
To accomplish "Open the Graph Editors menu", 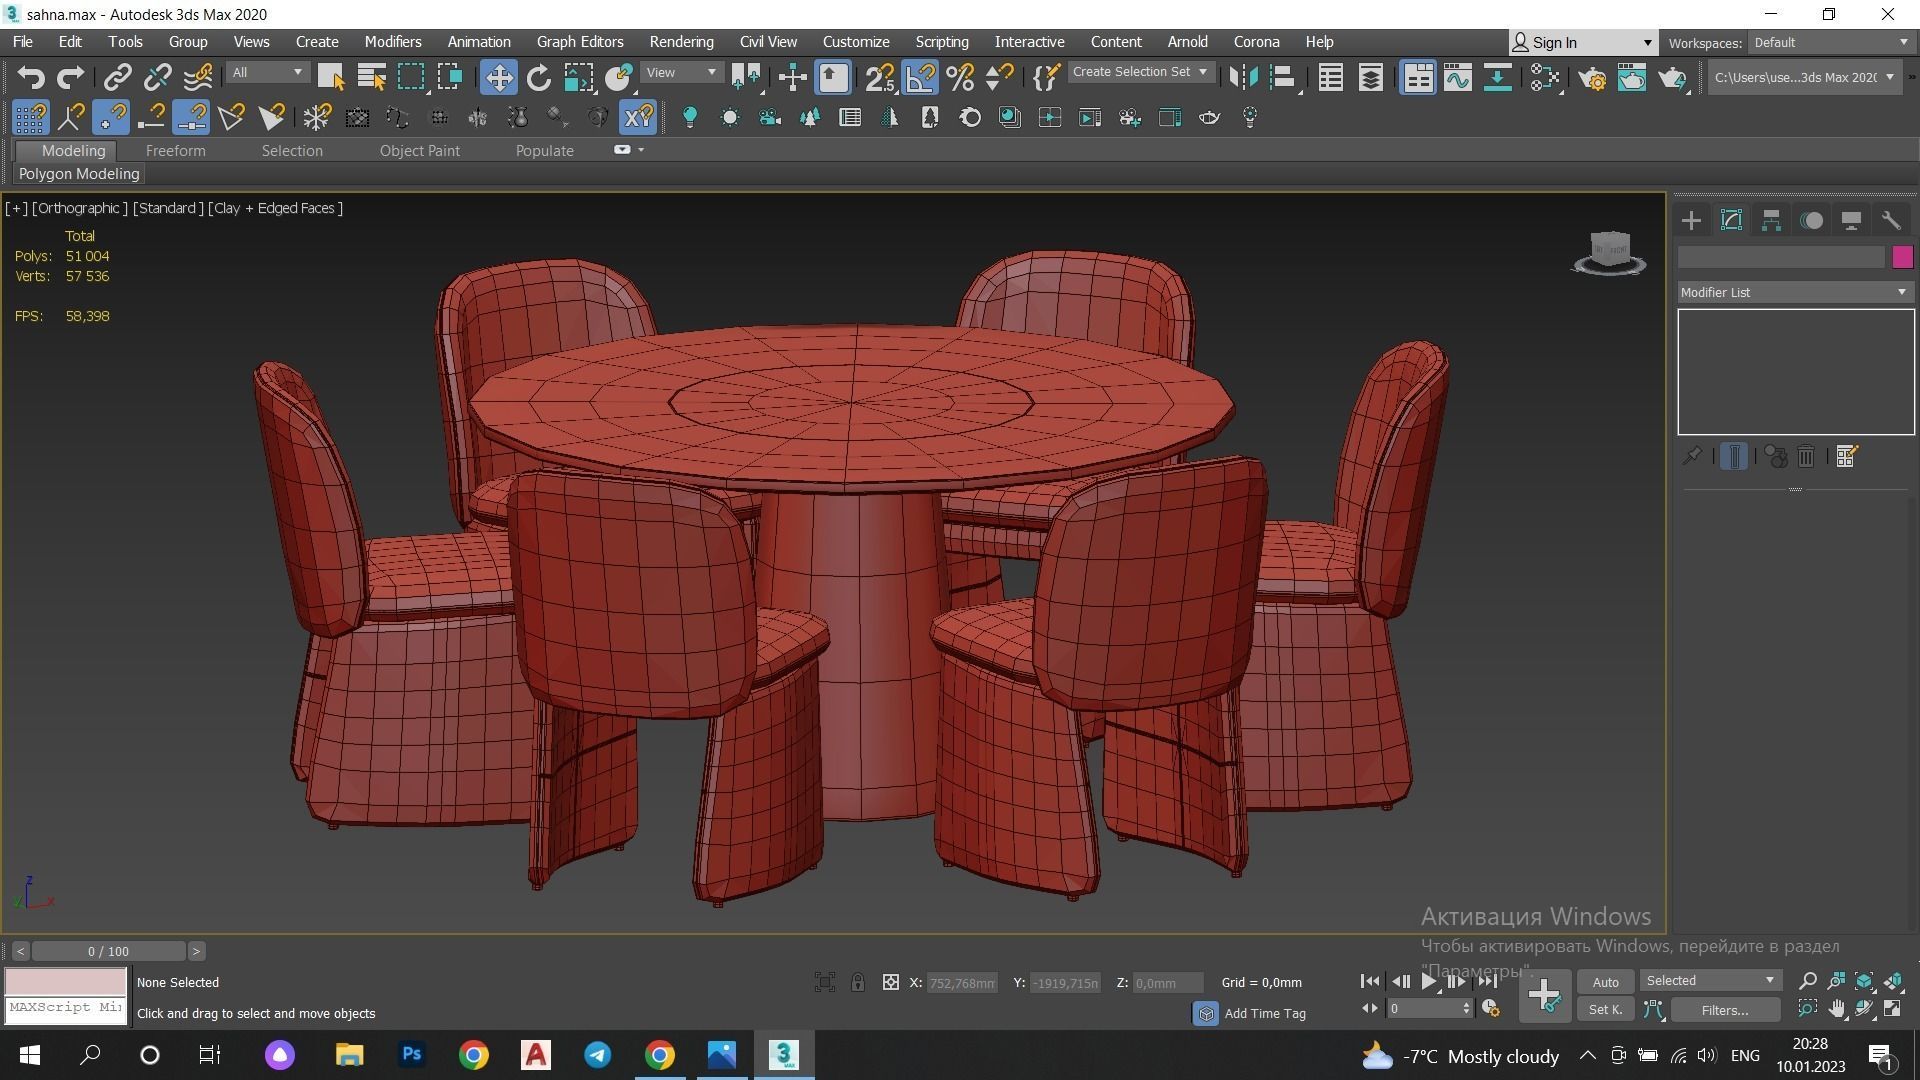I will point(579,42).
